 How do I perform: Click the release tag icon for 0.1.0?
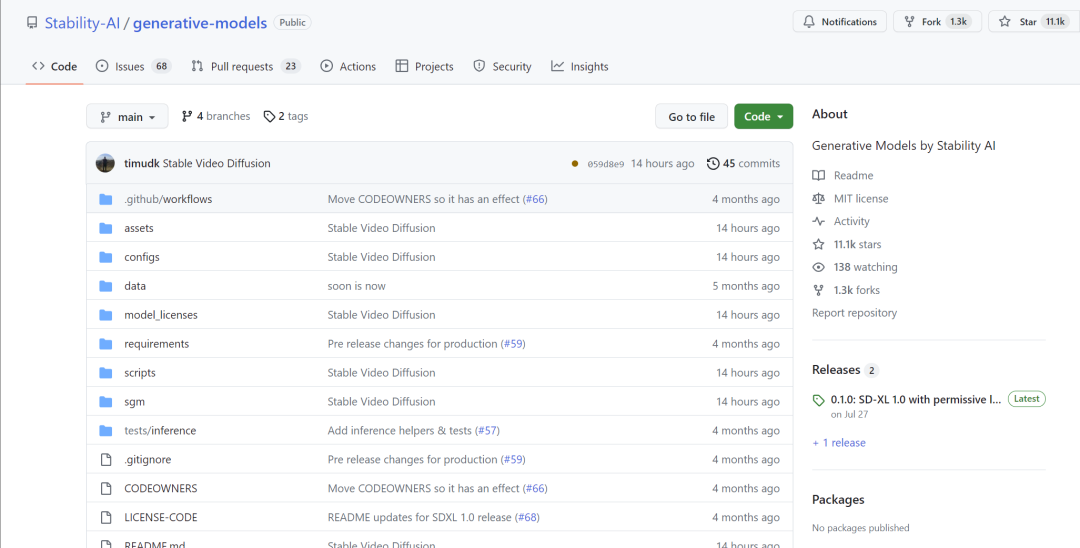point(819,400)
